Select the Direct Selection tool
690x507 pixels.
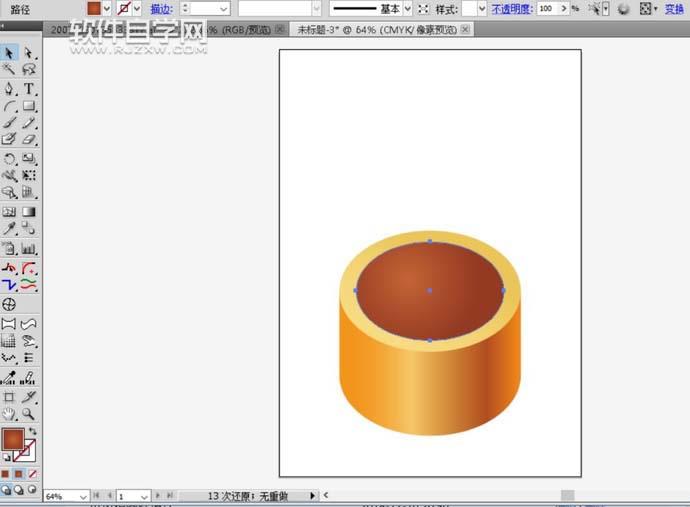[x=29, y=52]
